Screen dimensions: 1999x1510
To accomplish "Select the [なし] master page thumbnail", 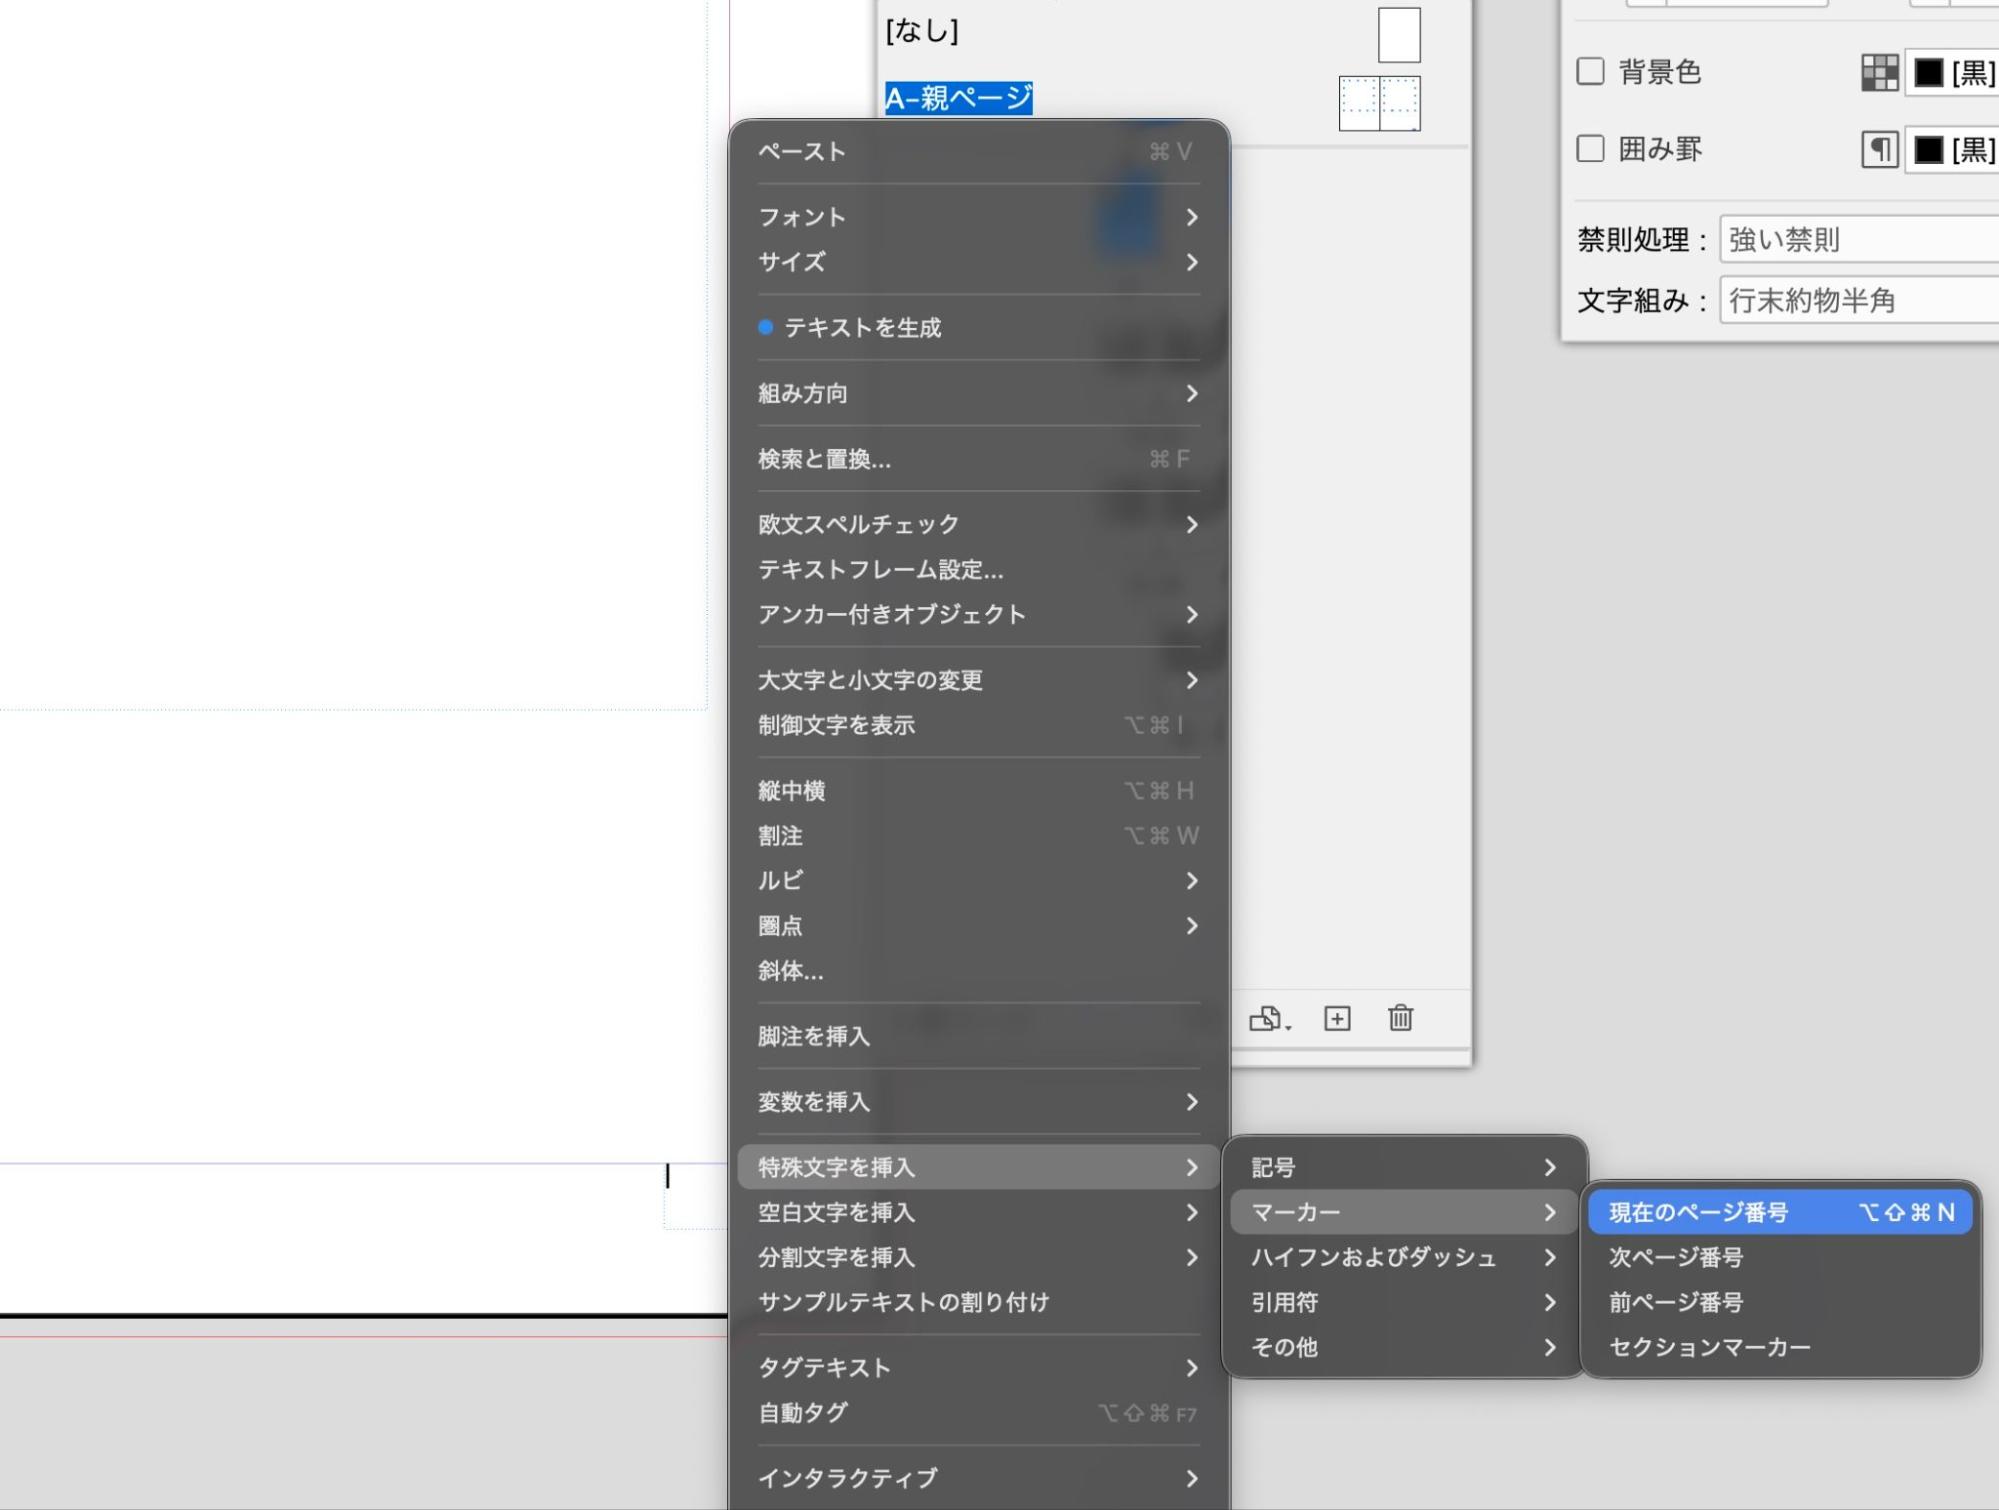I will pyautogui.click(x=1399, y=35).
